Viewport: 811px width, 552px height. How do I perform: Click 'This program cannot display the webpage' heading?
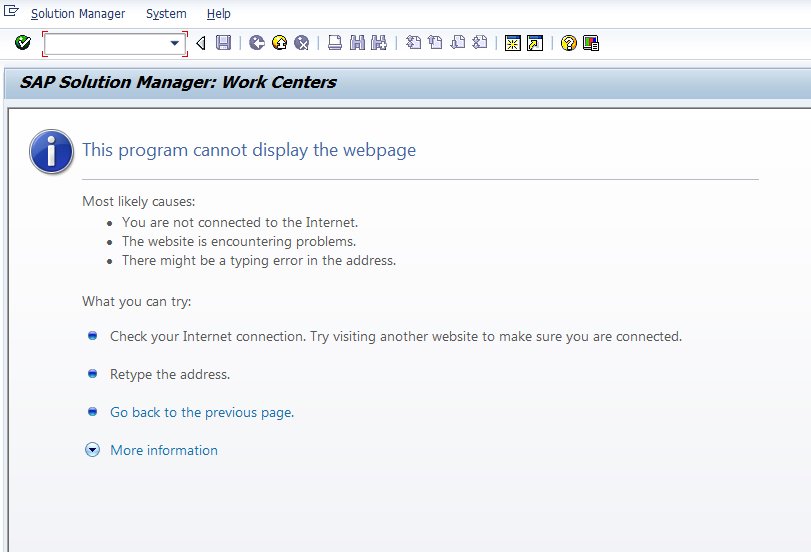[x=249, y=150]
